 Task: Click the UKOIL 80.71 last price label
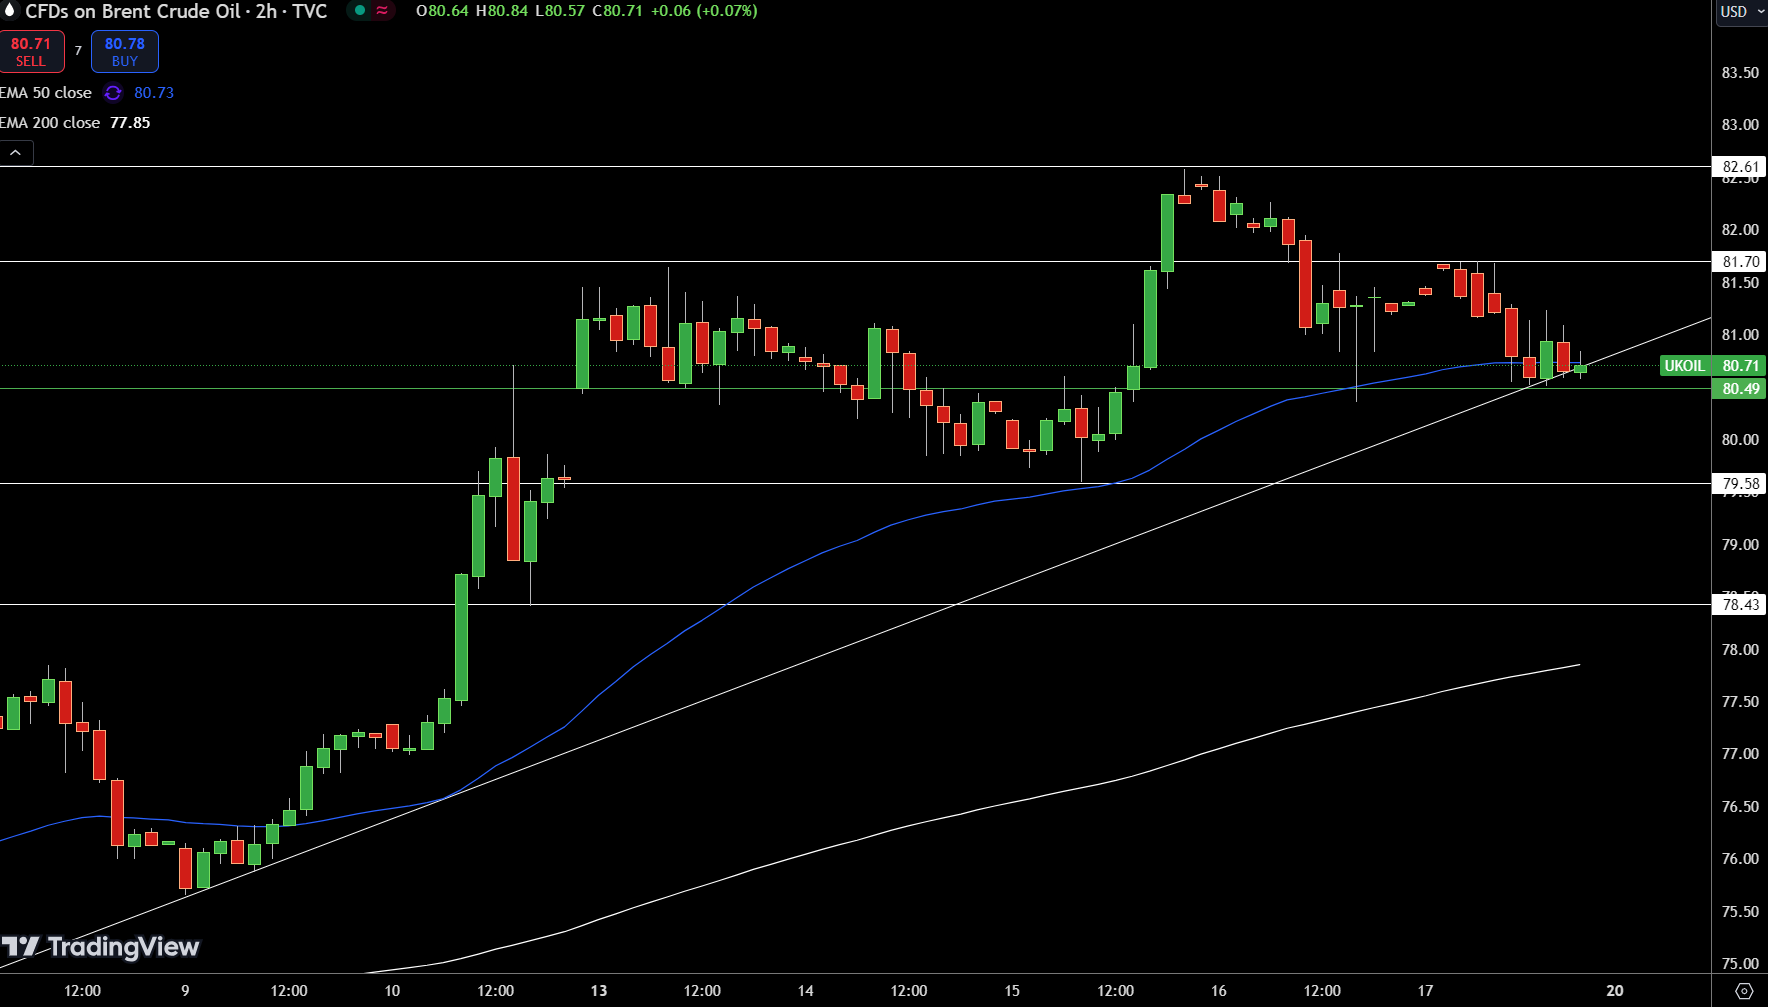1713,366
